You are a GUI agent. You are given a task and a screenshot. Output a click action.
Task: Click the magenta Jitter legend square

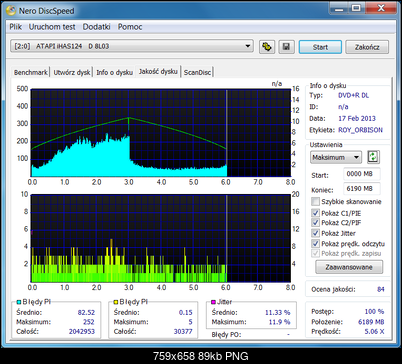click(x=213, y=302)
